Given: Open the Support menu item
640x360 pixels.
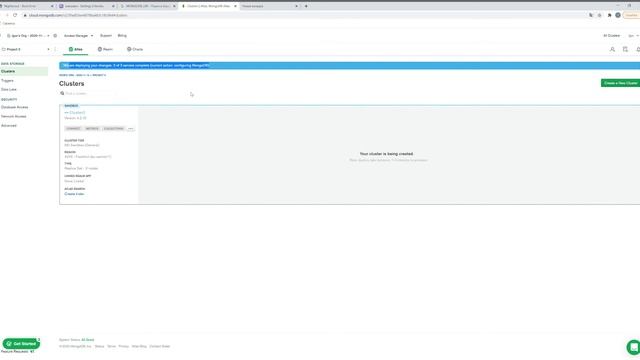Looking at the screenshot, I should coord(106,36).
